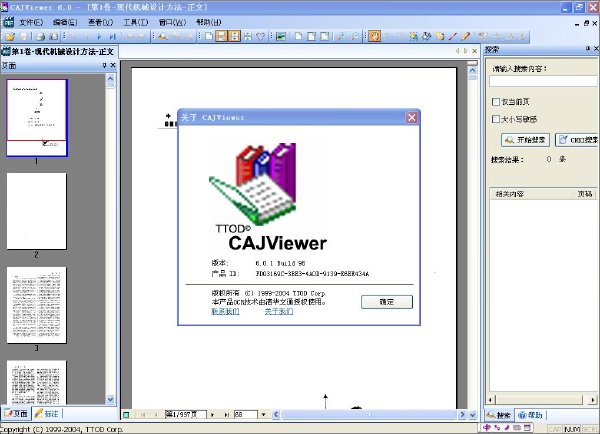Open the zoom percentage dropdown arrow

point(263,414)
